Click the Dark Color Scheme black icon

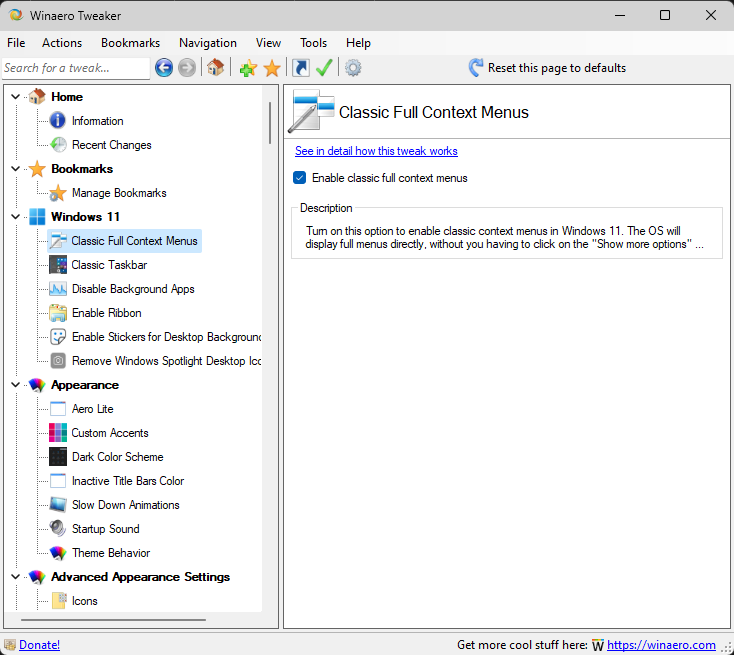pos(58,457)
